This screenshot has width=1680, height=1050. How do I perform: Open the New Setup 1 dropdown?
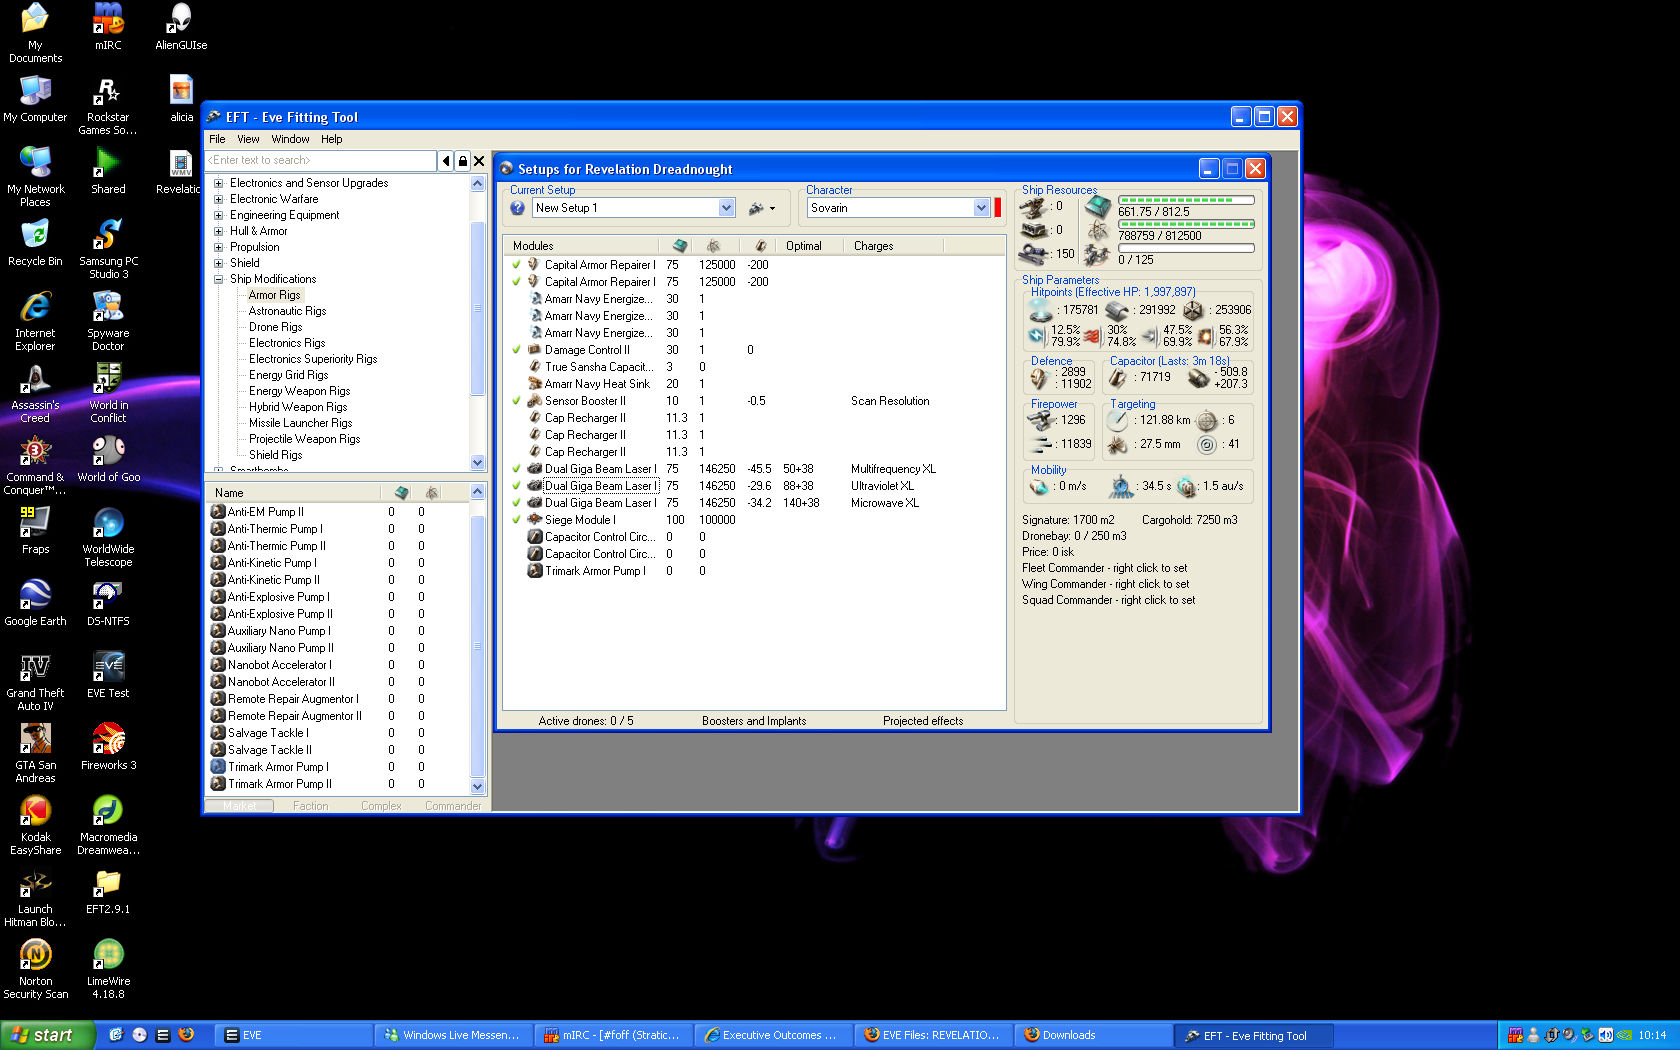(x=727, y=208)
